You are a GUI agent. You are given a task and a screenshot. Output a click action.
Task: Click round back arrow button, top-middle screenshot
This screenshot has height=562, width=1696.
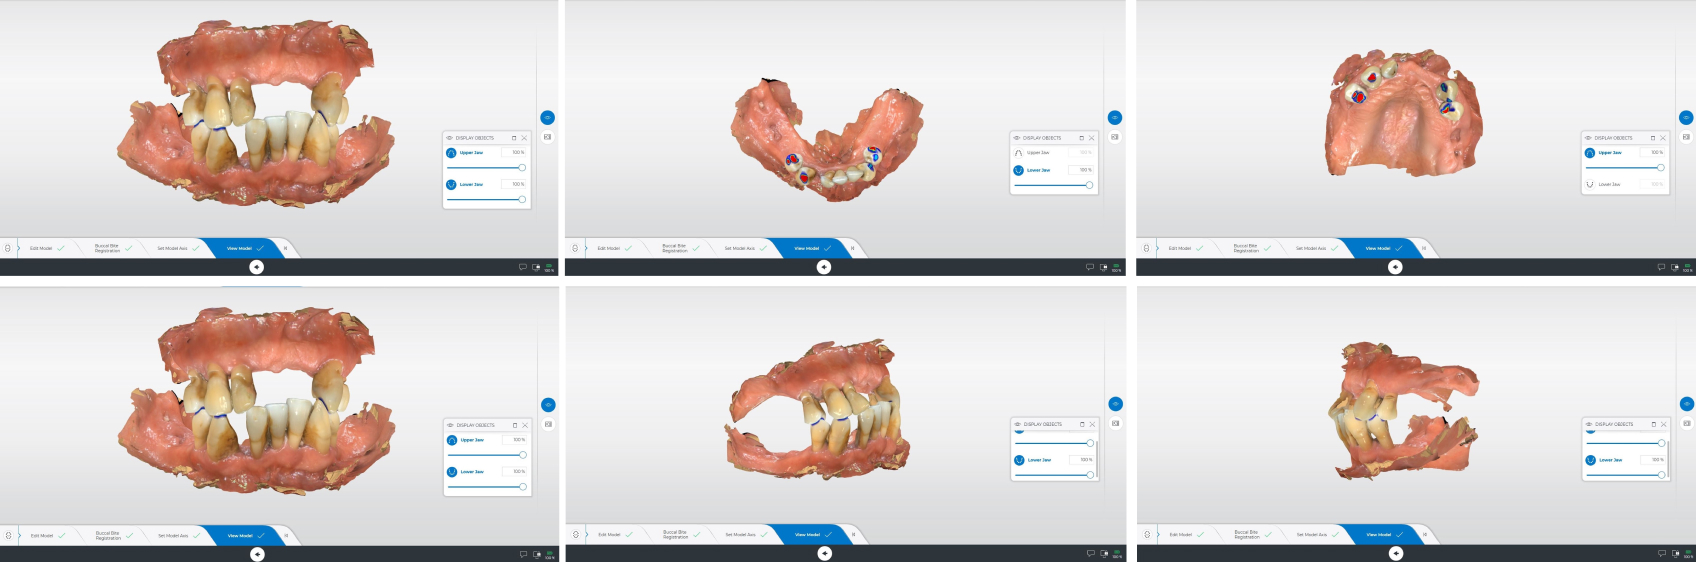[824, 267]
